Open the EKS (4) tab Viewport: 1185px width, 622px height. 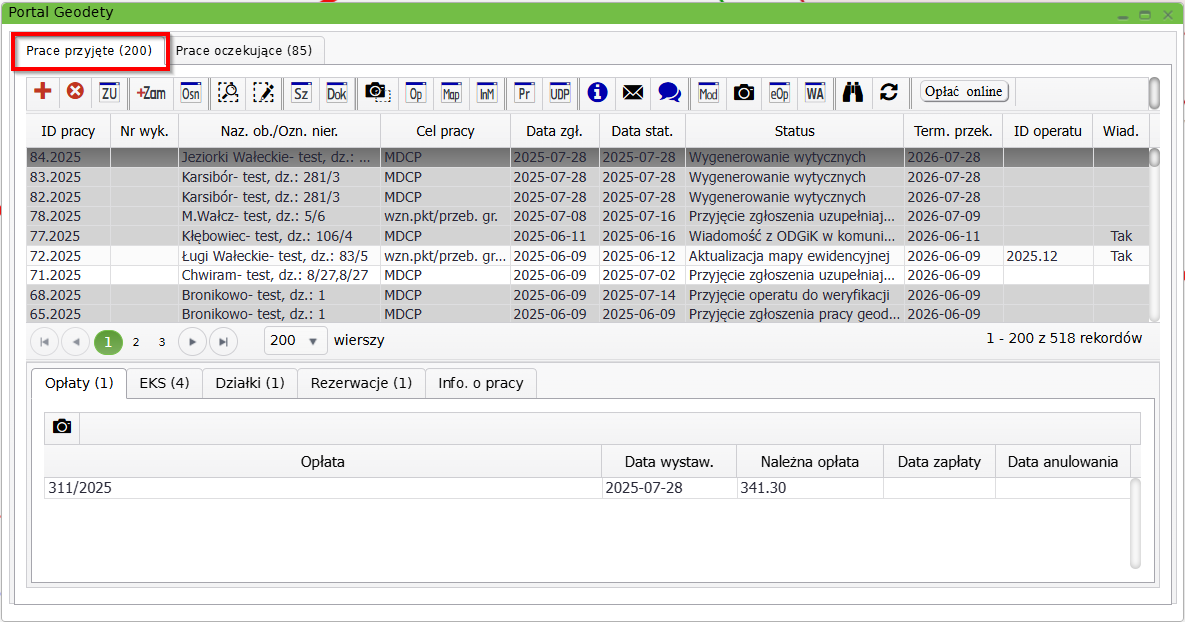(x=165, y=383)
